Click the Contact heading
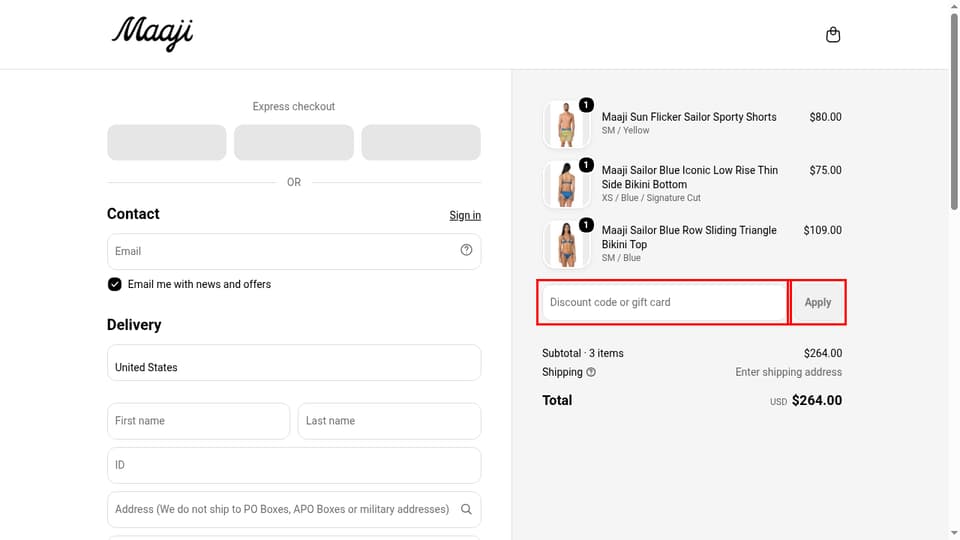This screenshot has height=540, width=960. 133,214
